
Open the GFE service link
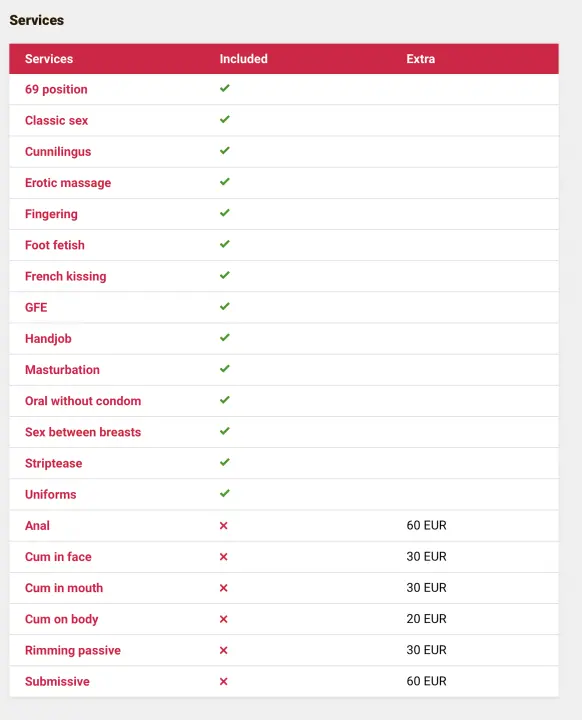coord(36,307)
